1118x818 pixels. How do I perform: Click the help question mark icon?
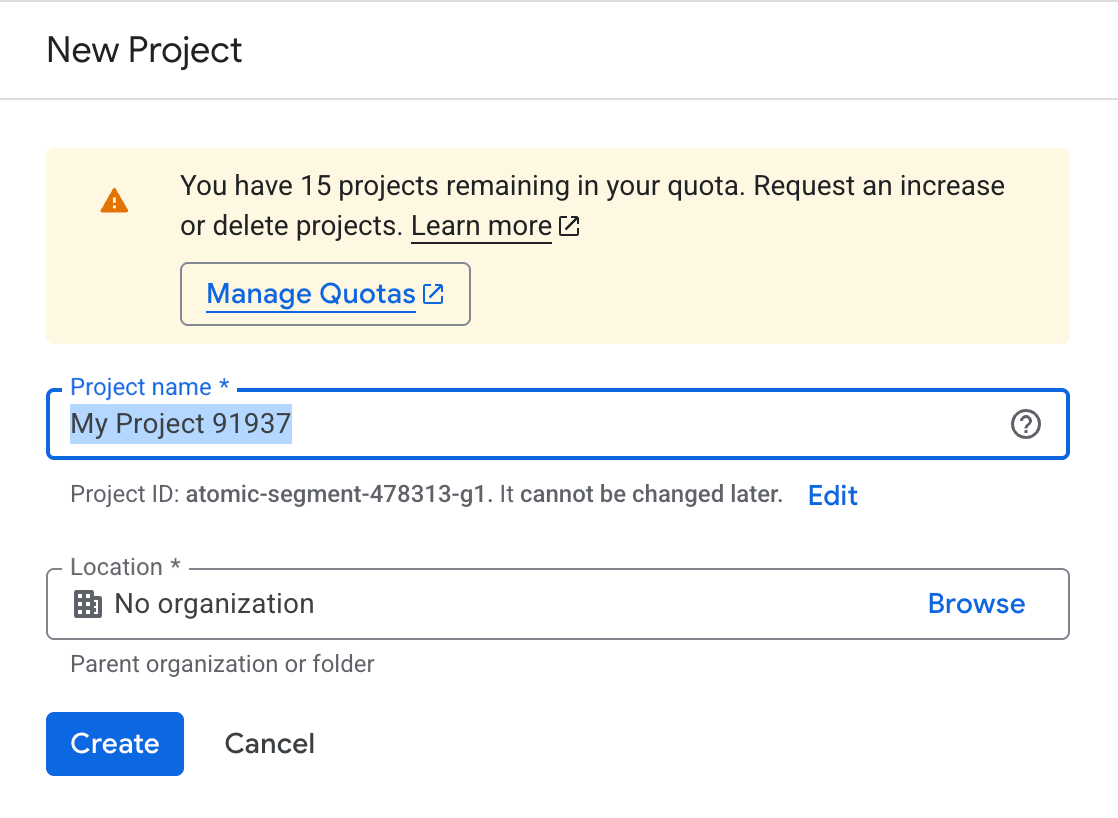(1025, 425)
